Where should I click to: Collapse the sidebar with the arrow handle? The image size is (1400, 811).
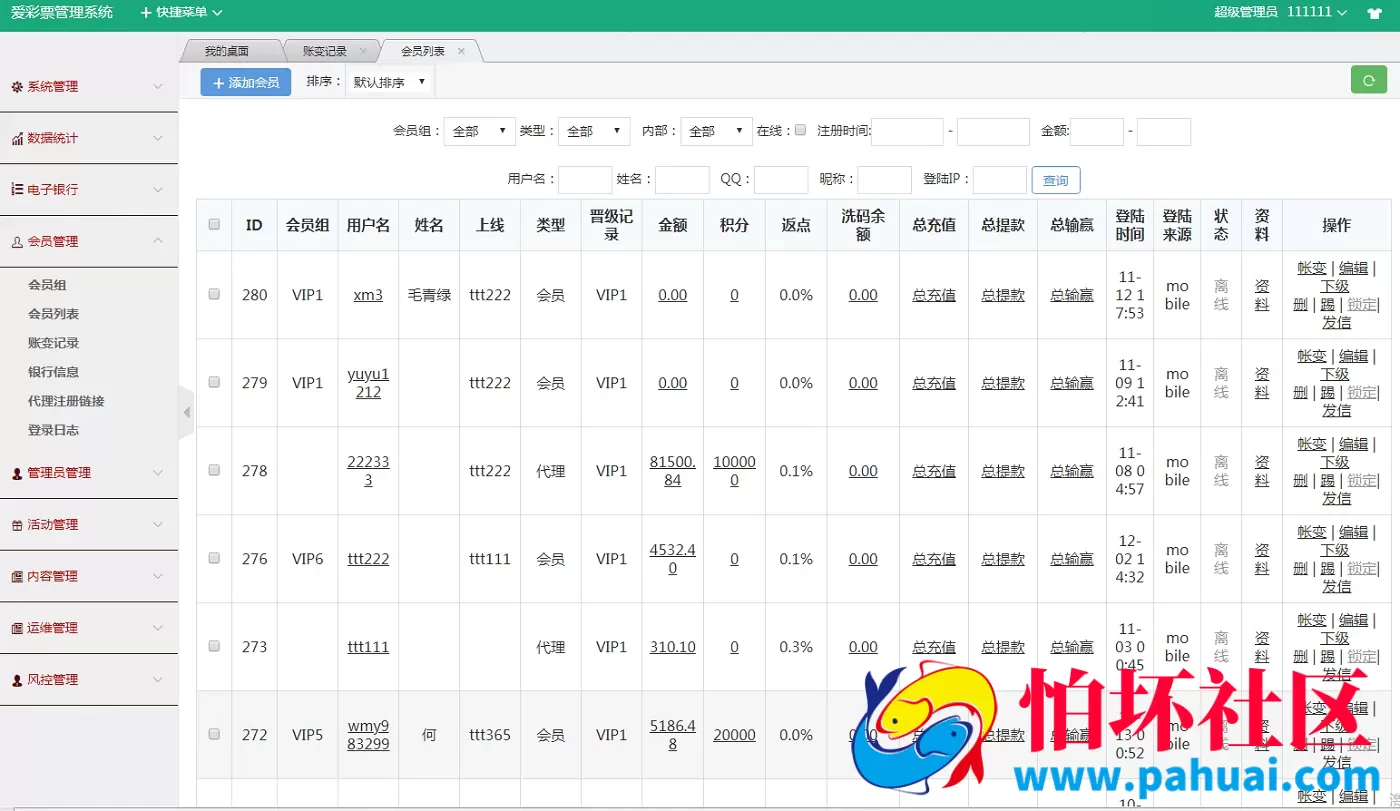[186, 412]
